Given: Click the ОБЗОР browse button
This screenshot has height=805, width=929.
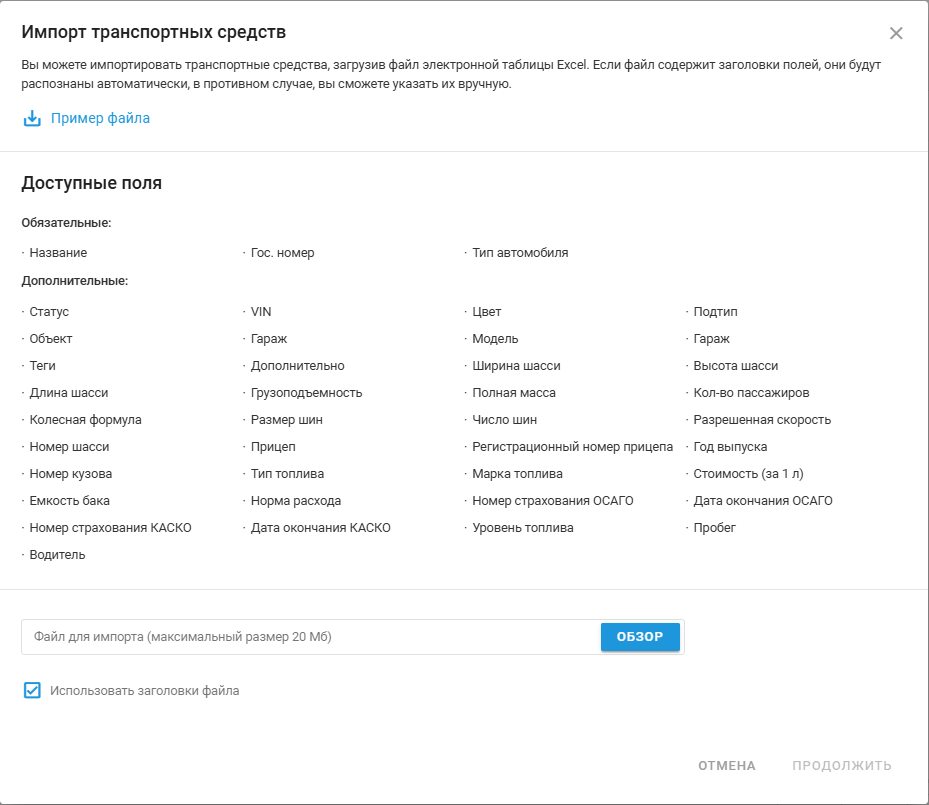Looking at the screenshot, I should point(640,637).
